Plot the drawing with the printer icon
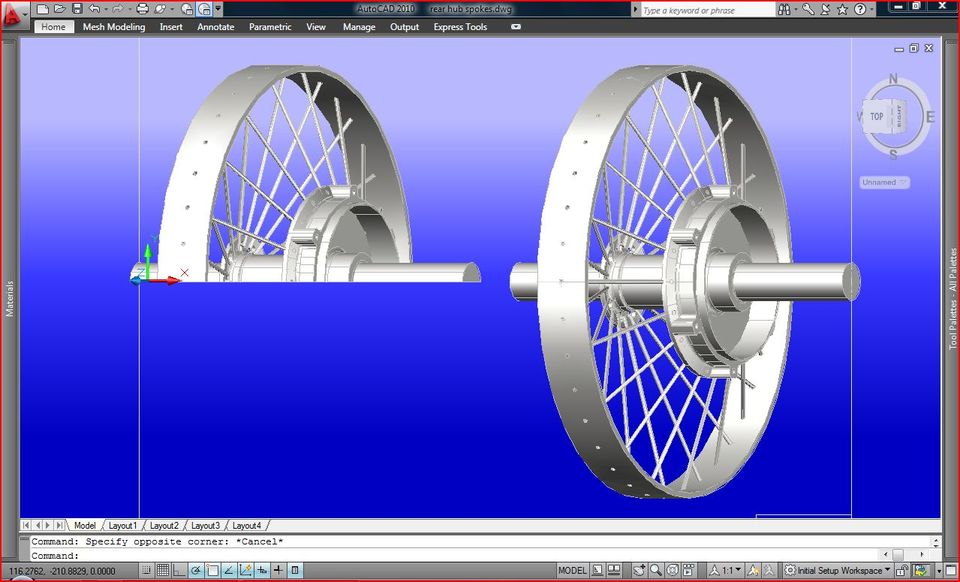The width and height of the screenshot is (960, 582). pos(143,9)
